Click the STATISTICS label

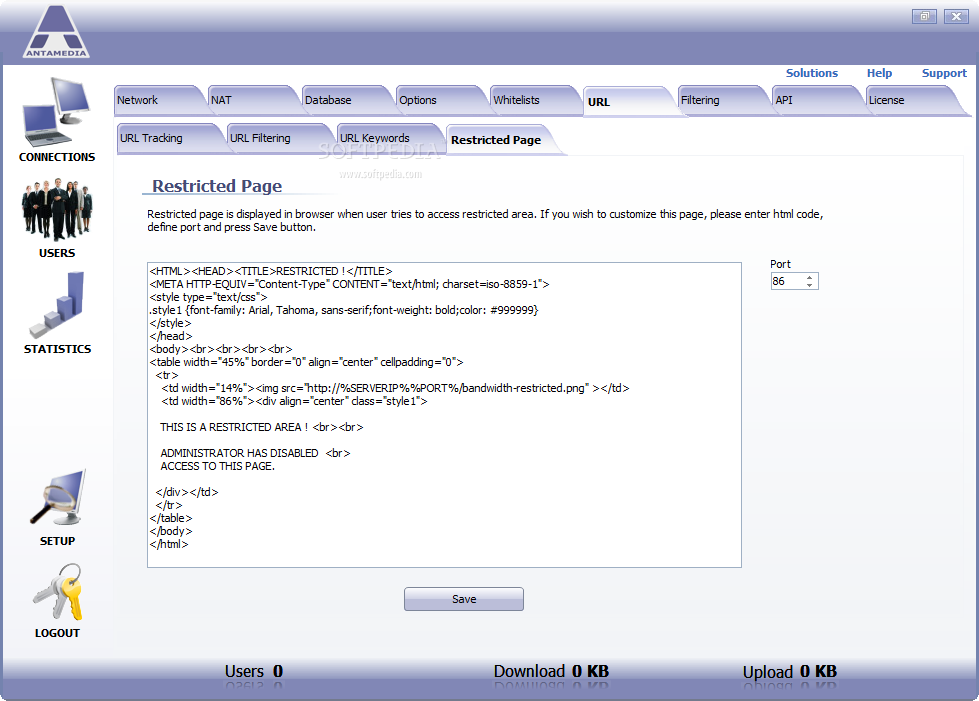pos(57,349)
